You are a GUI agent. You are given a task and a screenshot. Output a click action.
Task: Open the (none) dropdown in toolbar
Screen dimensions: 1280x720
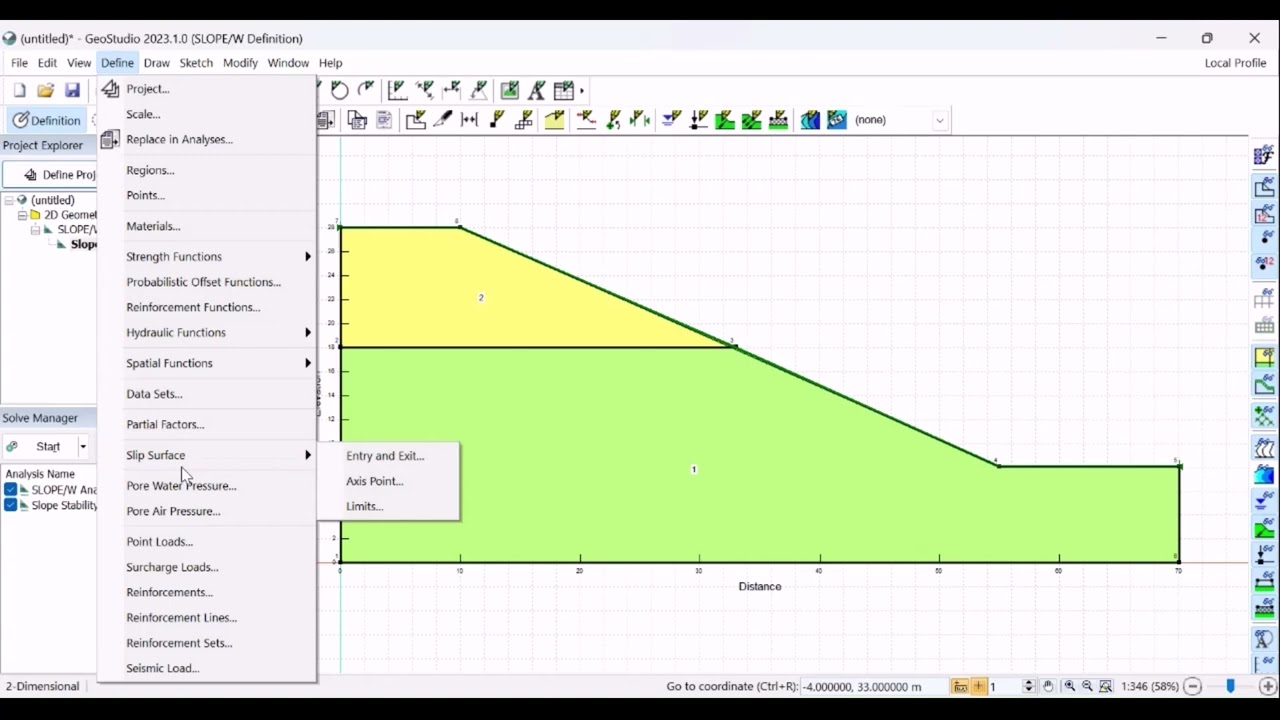tap(939, 120)
